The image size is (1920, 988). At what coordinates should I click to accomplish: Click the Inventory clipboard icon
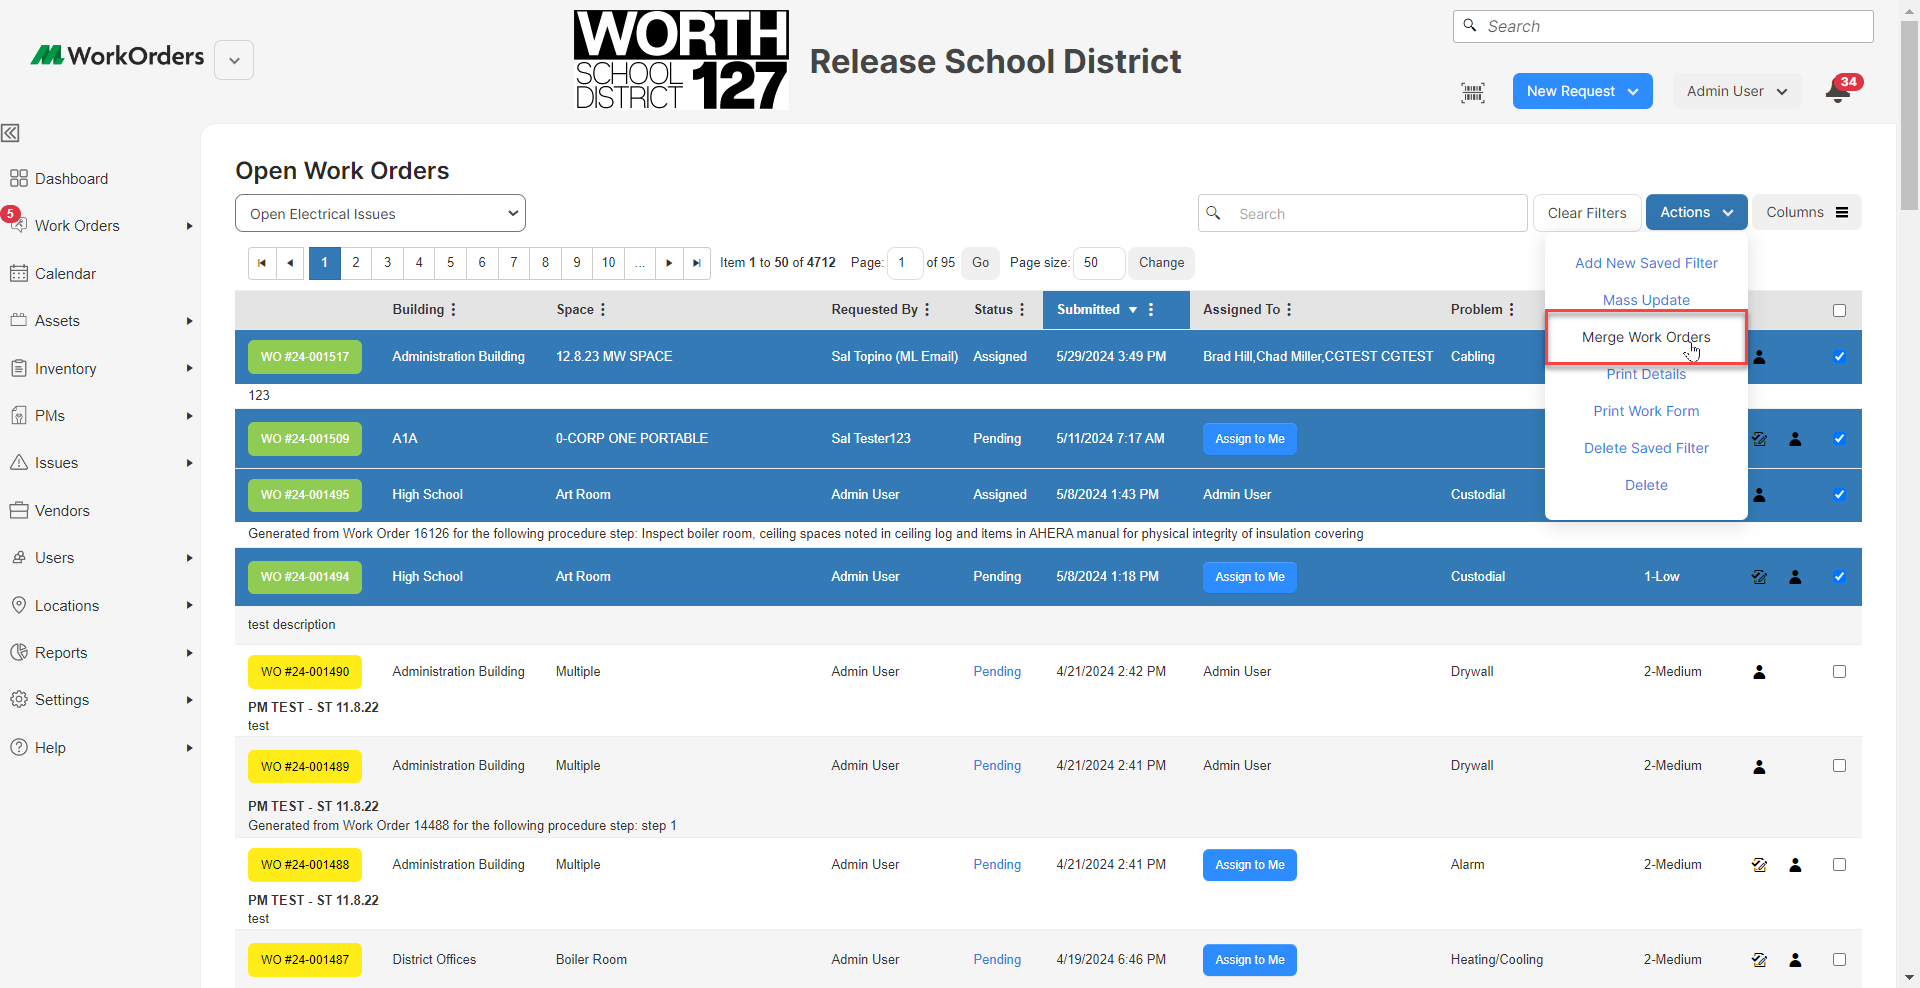[18, 368]
